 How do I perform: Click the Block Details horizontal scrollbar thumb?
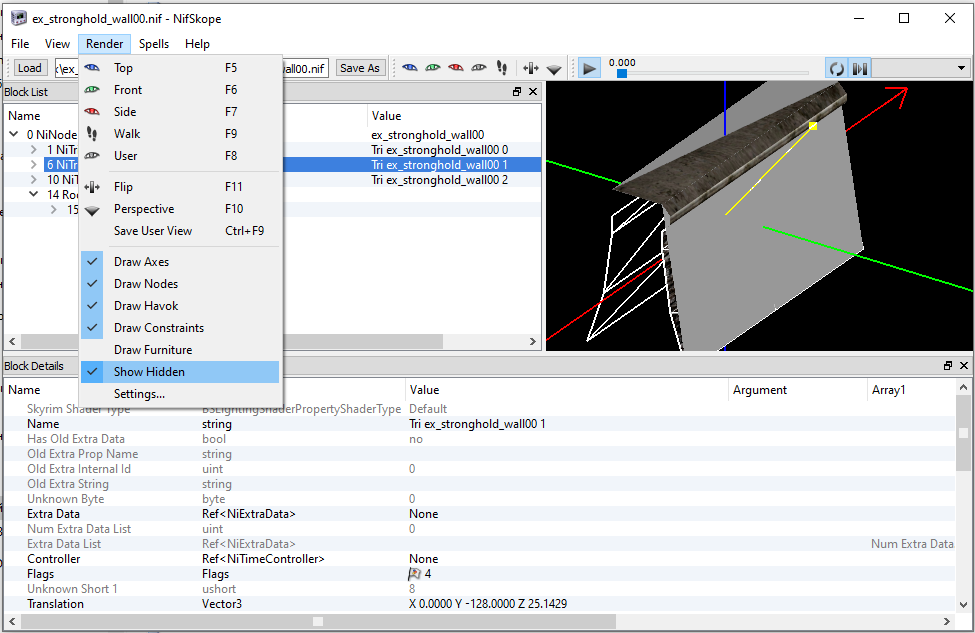(x=318, y=621)
